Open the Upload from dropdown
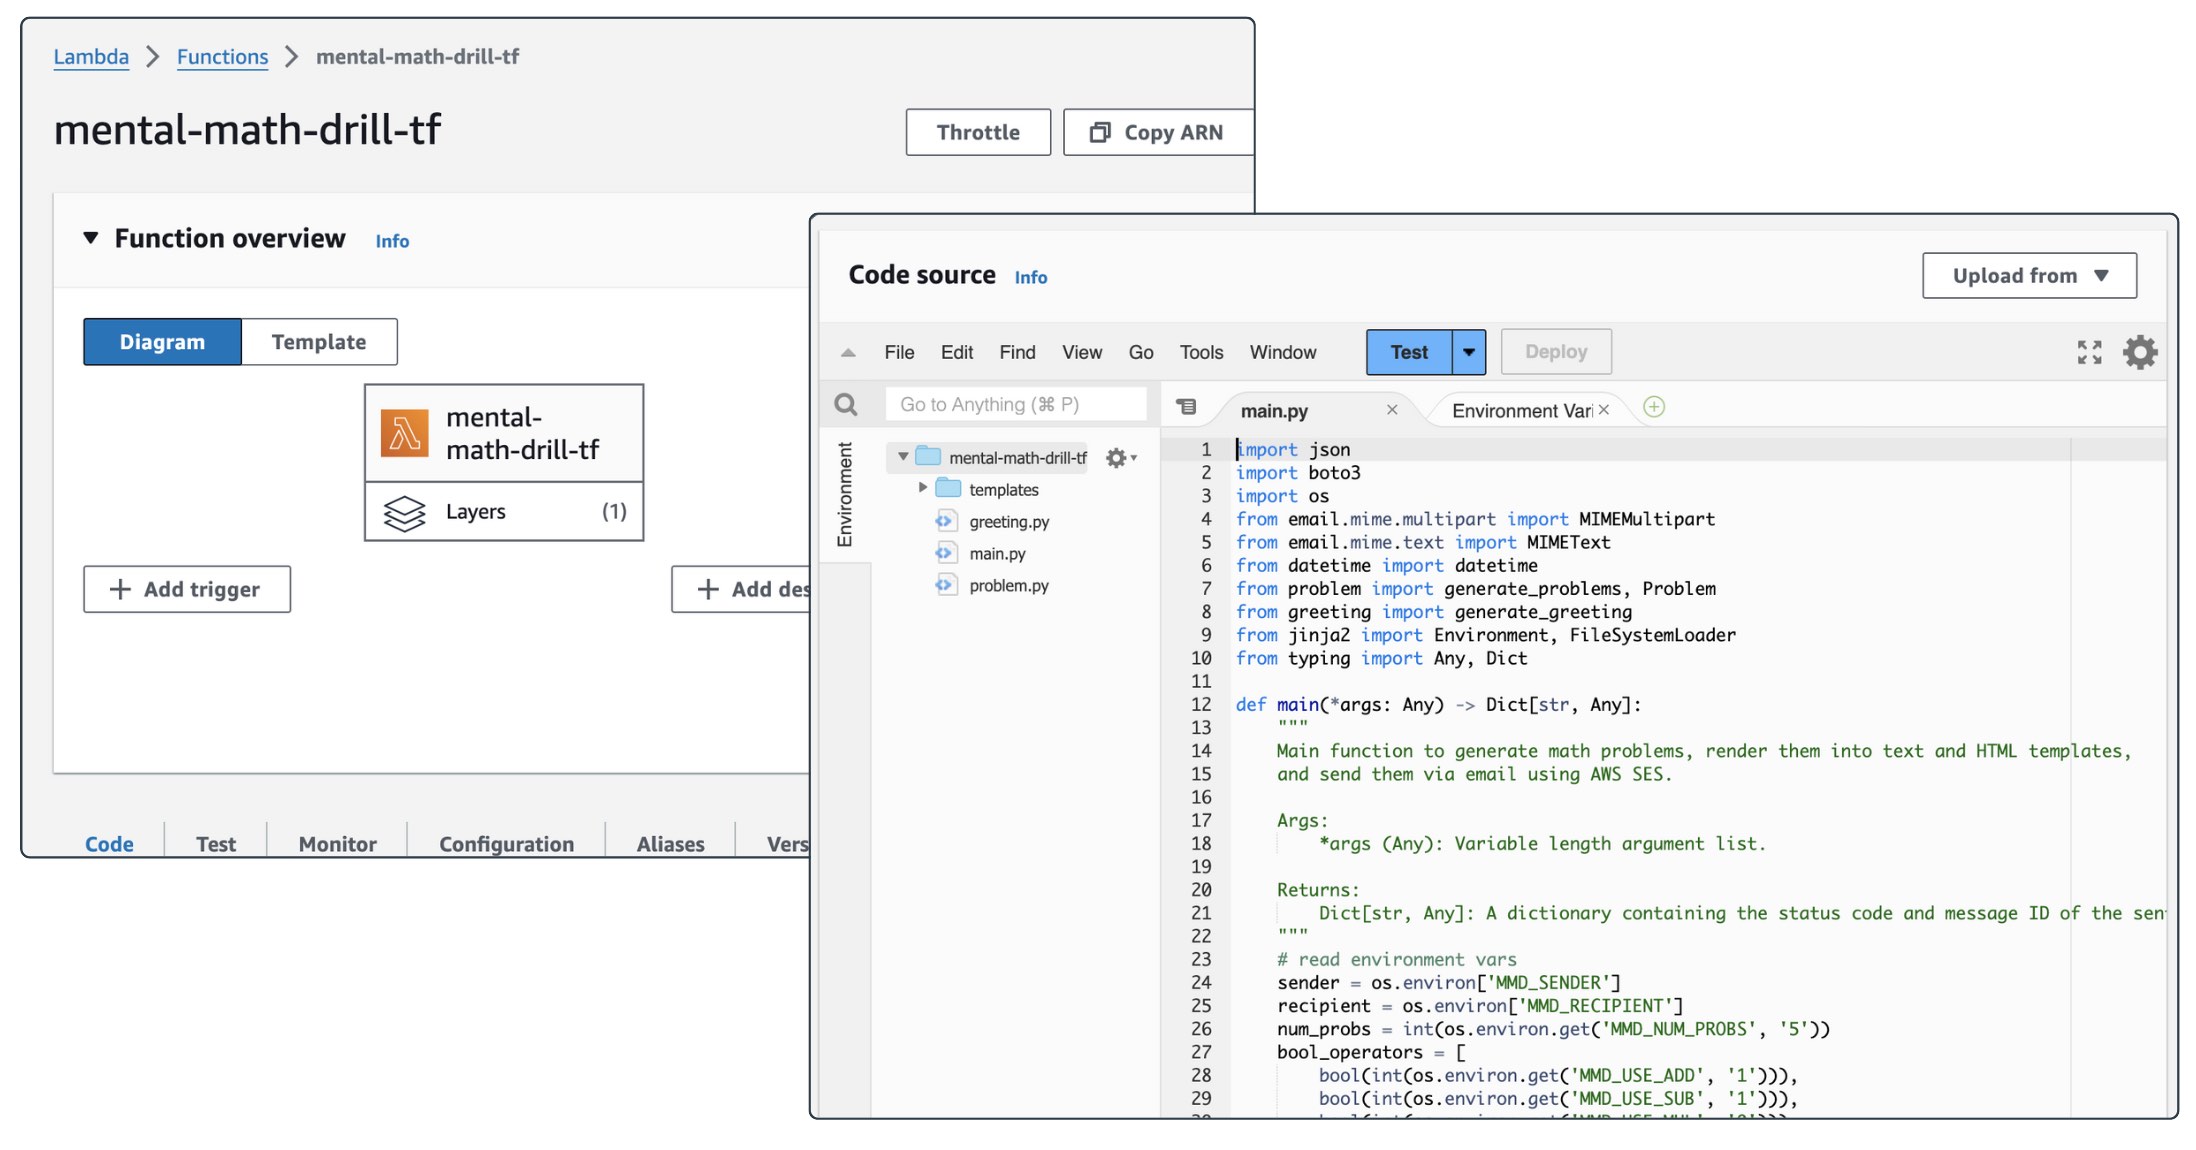Screen dimensions: 2196x1150 [x=2029, y=275]
